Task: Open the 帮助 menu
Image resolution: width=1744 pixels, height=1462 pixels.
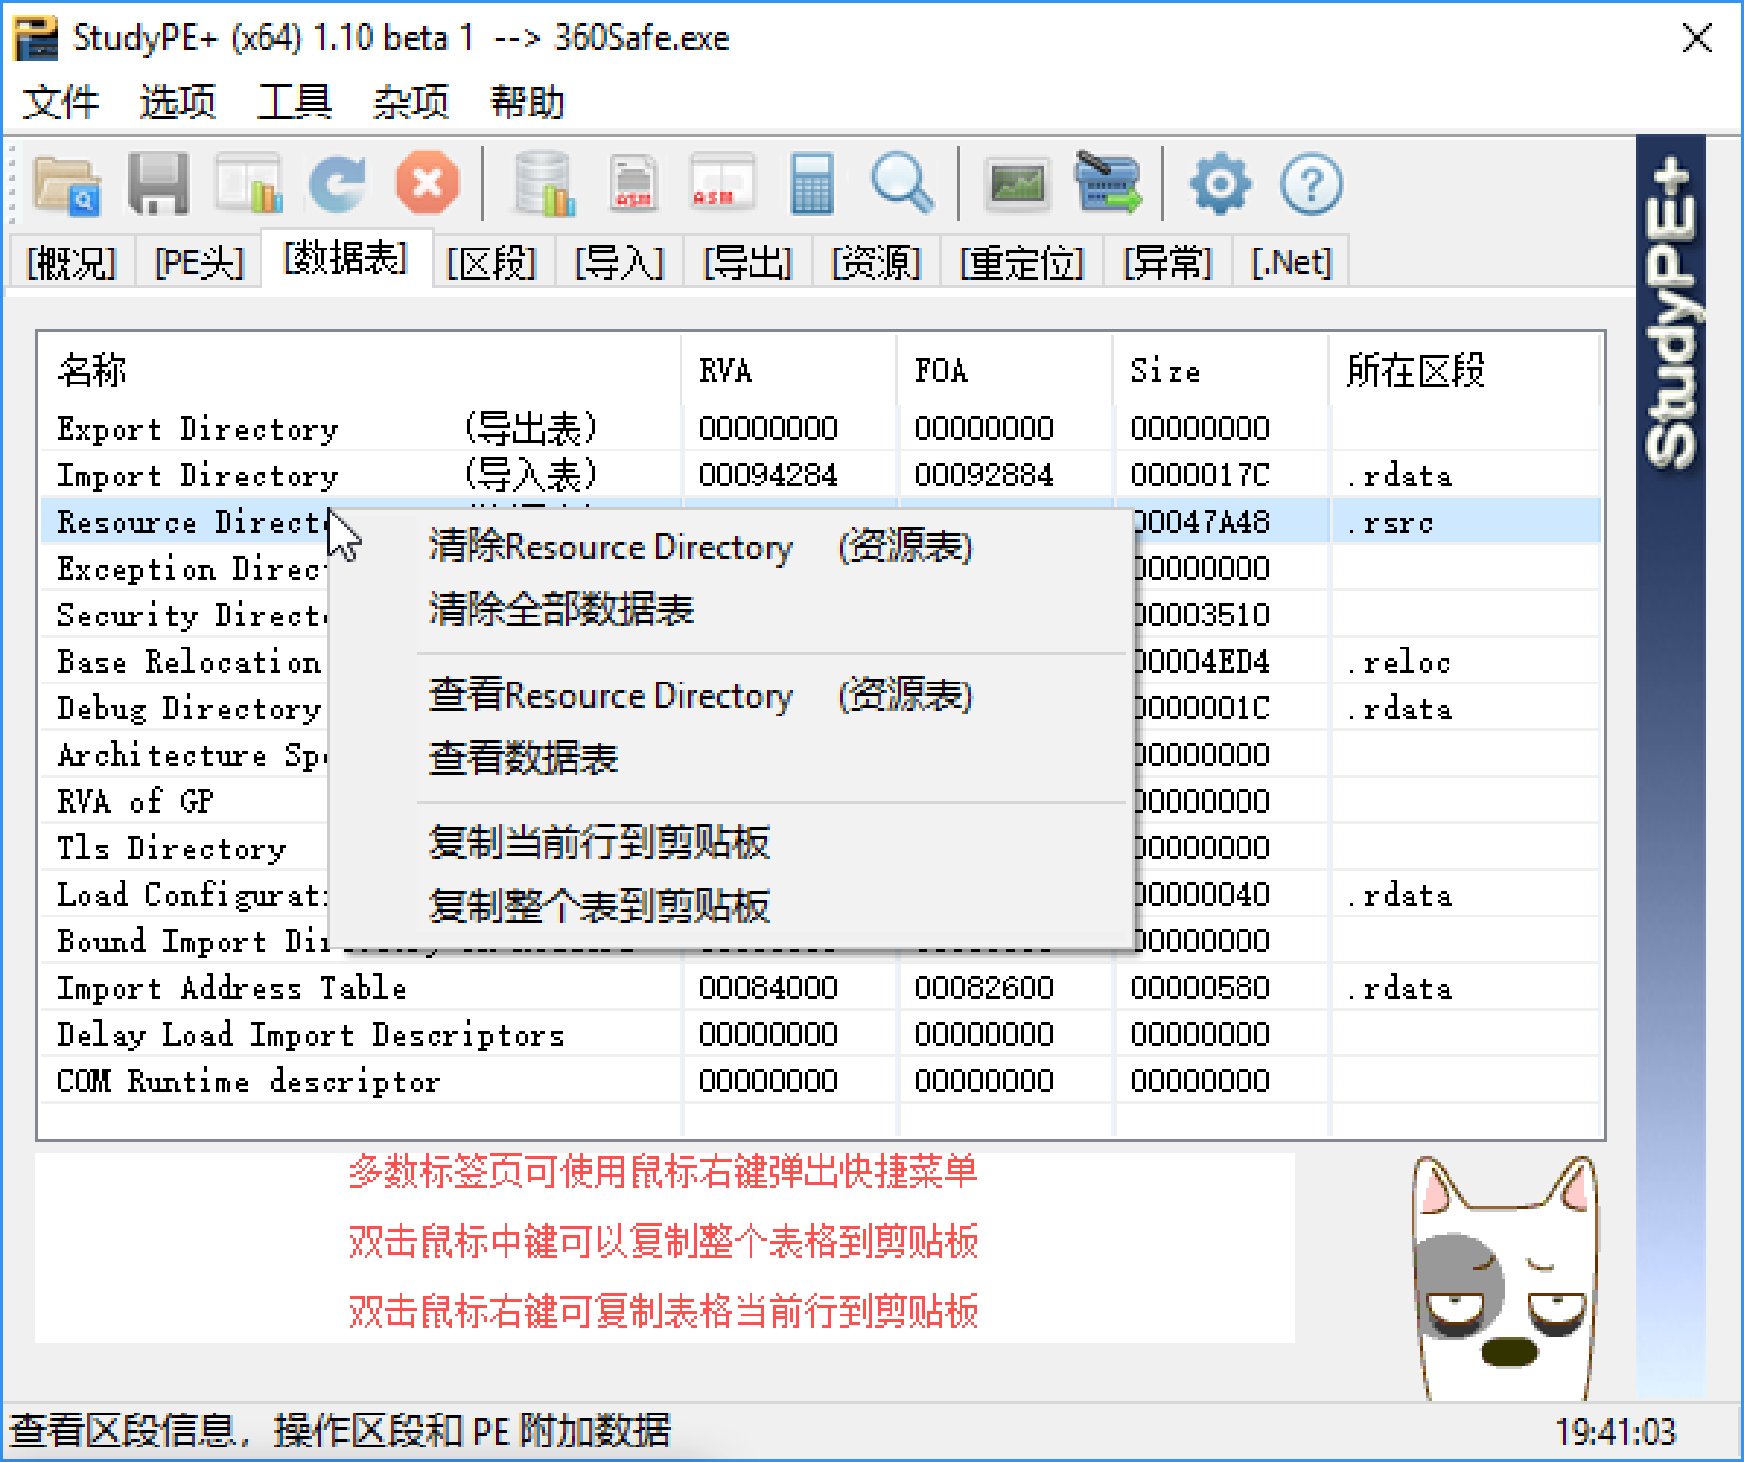Action: (x=527, y=102)
